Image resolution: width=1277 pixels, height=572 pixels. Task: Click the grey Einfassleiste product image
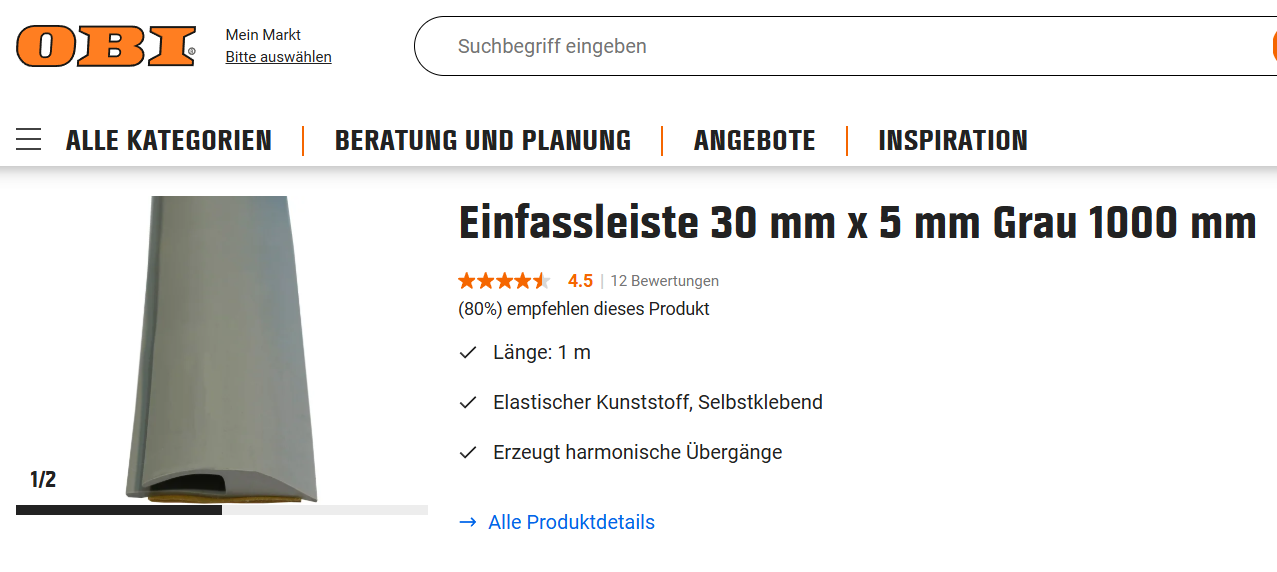point(222,348)
